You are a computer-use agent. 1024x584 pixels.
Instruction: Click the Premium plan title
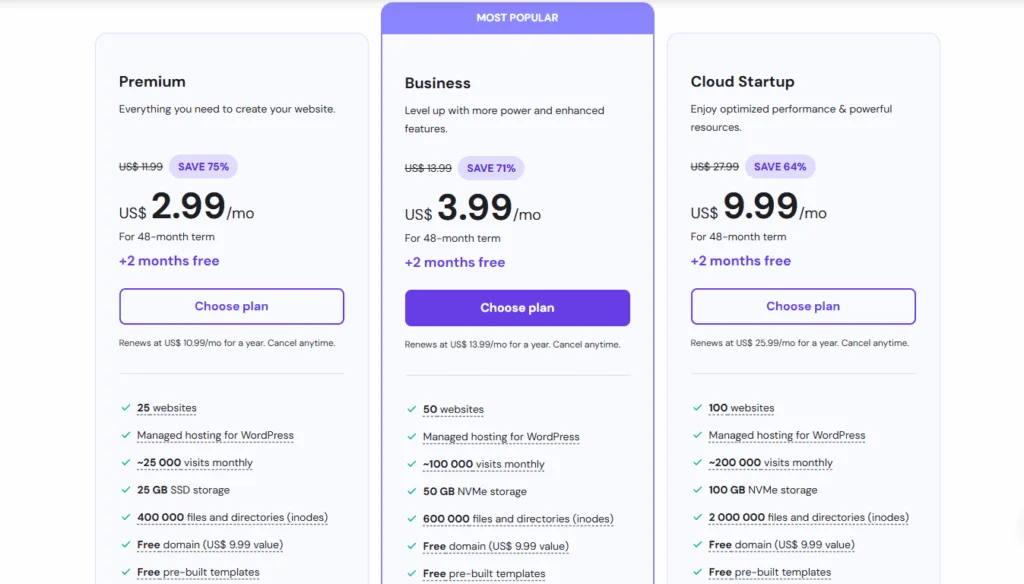[152, 82]
